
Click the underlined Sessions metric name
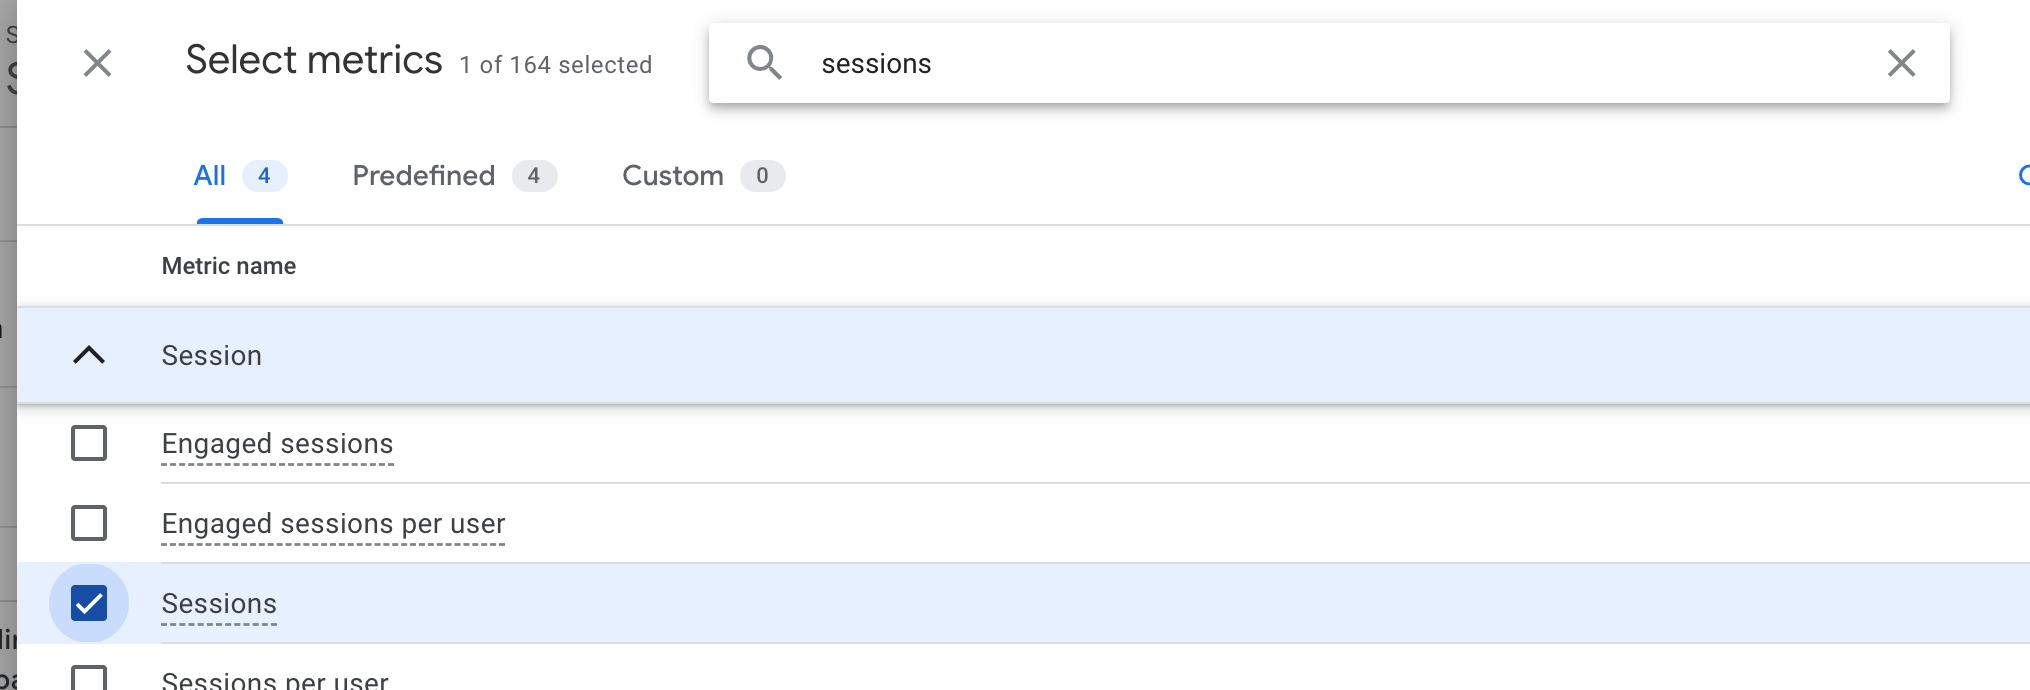click(219, 604)
